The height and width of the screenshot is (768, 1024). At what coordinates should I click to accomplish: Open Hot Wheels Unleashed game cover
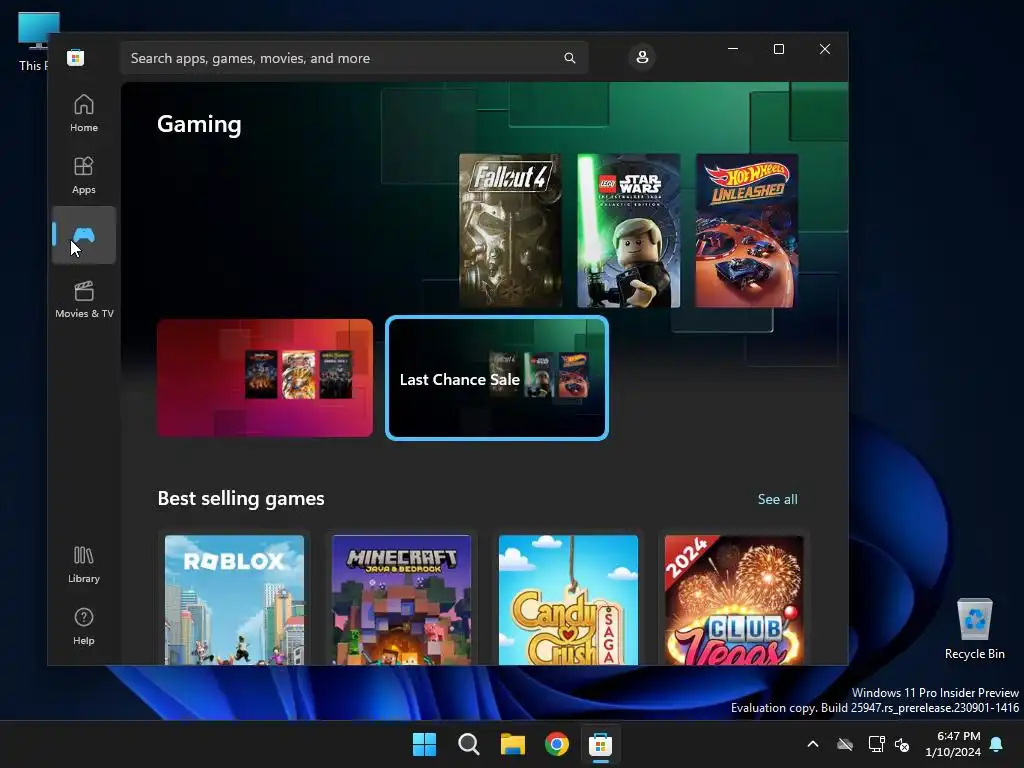tap(746, 231)
